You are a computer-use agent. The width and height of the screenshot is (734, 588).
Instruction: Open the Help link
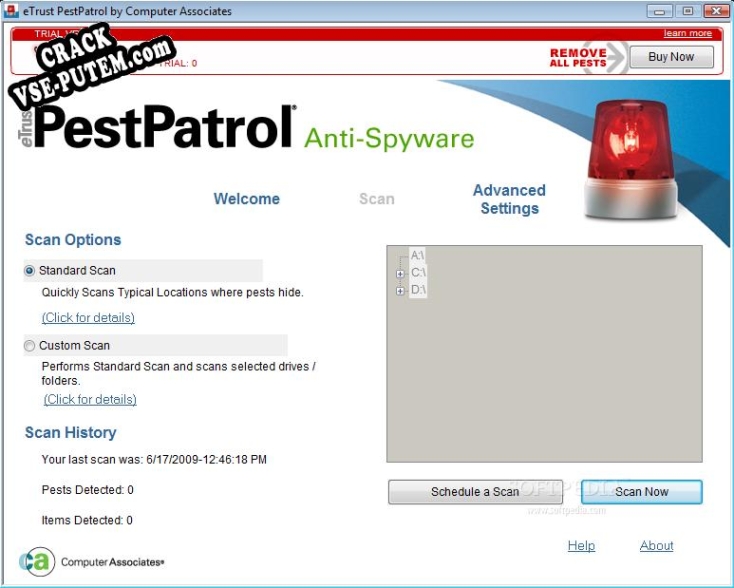(x=581, y=546)
